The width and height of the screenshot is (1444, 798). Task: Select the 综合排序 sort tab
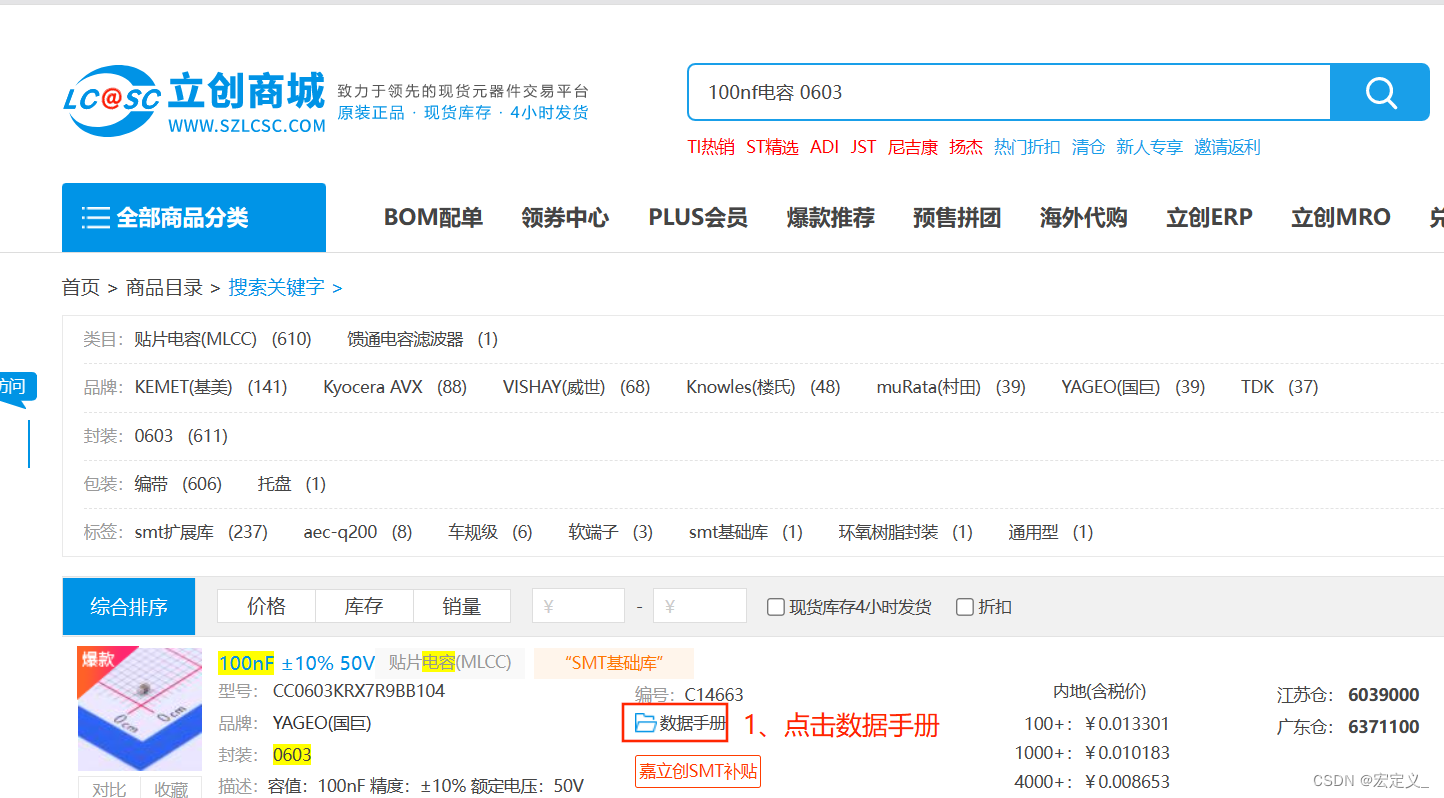tap(129, 607)
